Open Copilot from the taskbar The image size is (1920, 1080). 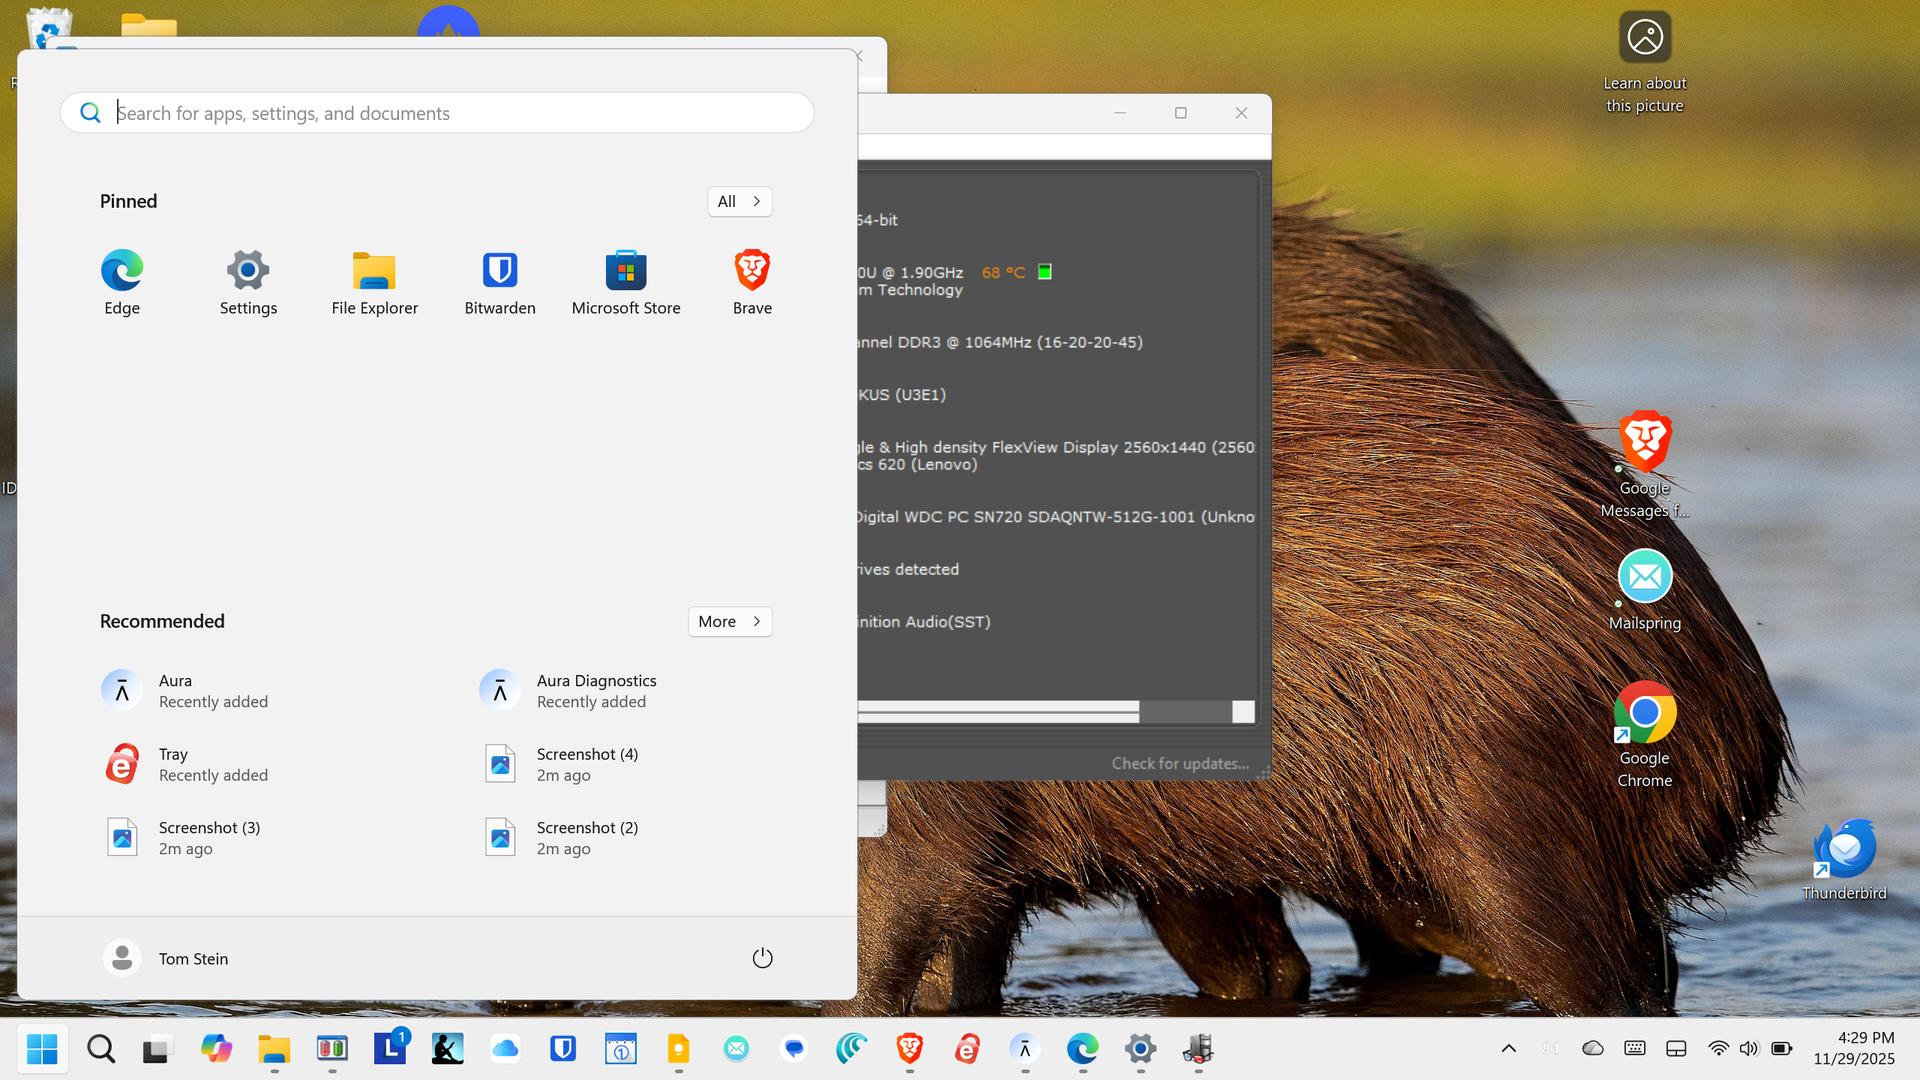pos(216,1049)
